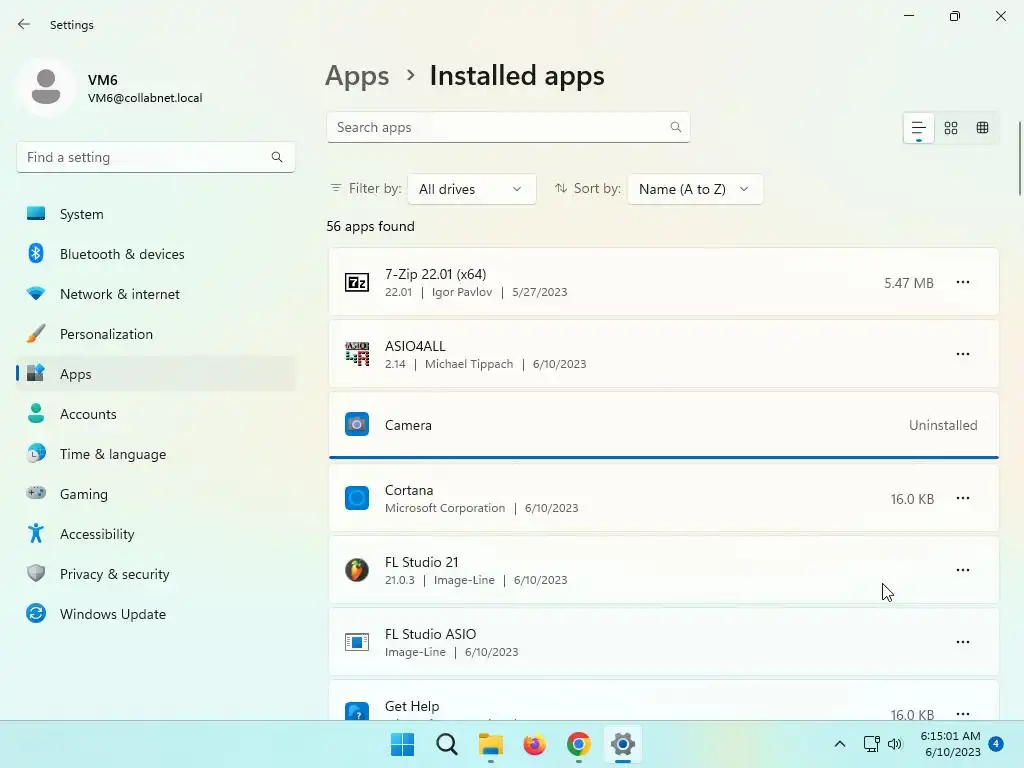
Task: Click the Apps breadcrumb link
Action: pyautogui.click(x=357, y=76)
